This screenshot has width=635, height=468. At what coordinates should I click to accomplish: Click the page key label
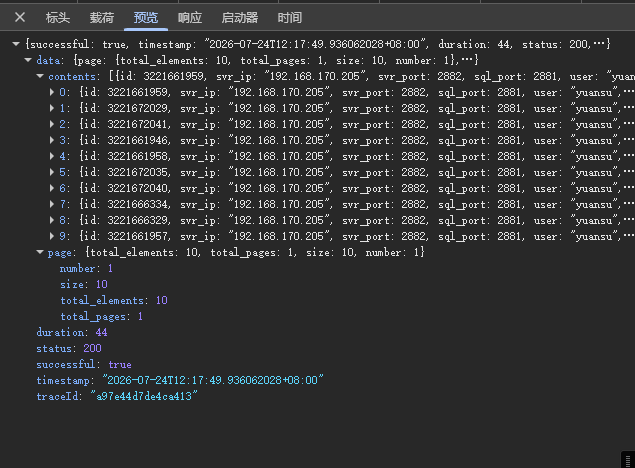tap(60, 253)
